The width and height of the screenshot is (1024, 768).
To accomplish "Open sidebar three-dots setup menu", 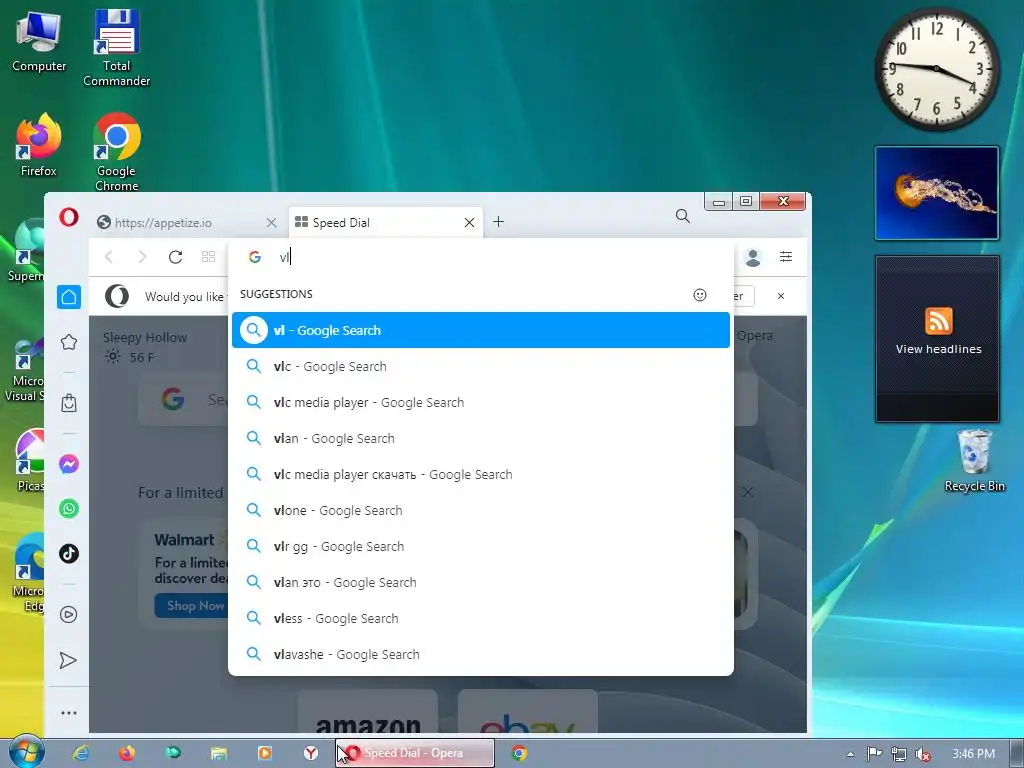I will pyautogui.click(x=69, y=712).
